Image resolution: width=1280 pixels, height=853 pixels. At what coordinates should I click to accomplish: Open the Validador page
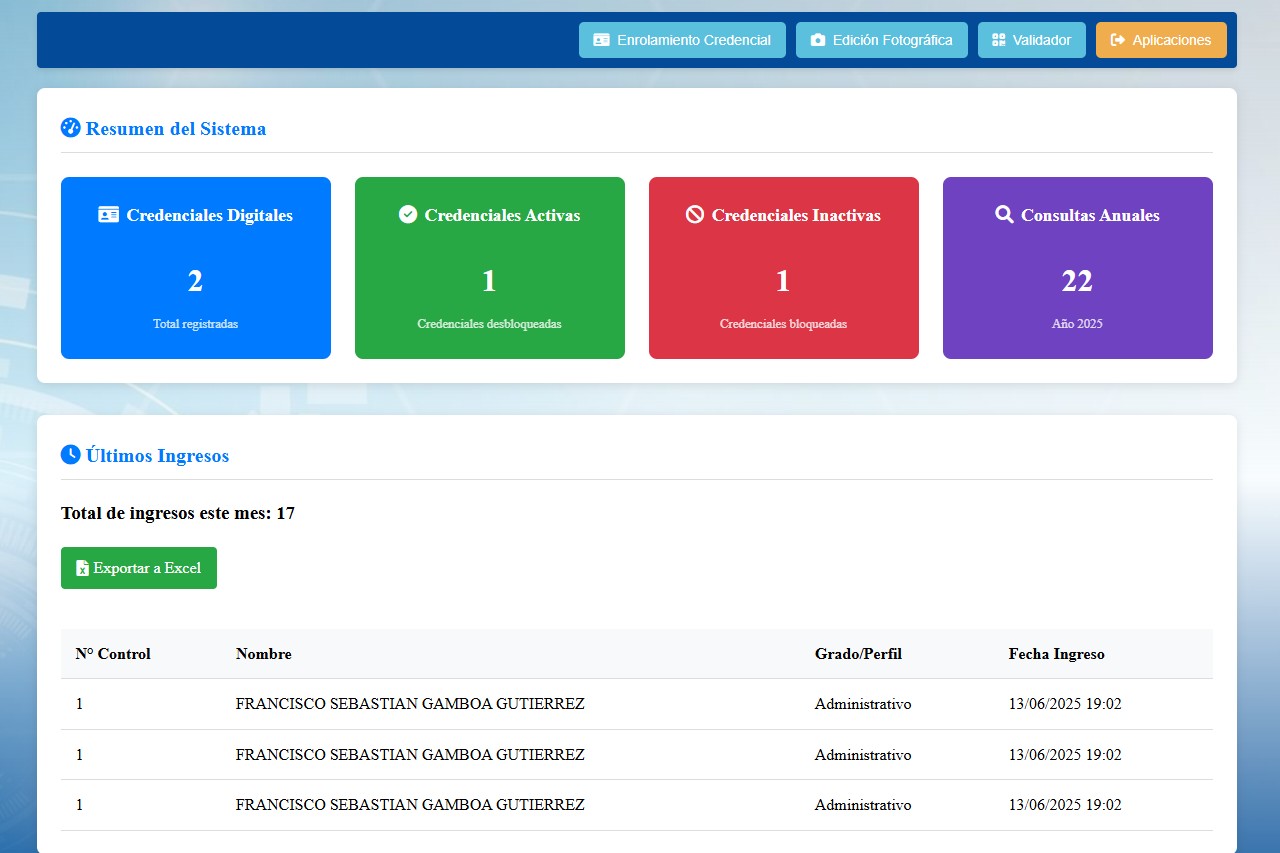pyautogui.click(x=1031, y=40)
